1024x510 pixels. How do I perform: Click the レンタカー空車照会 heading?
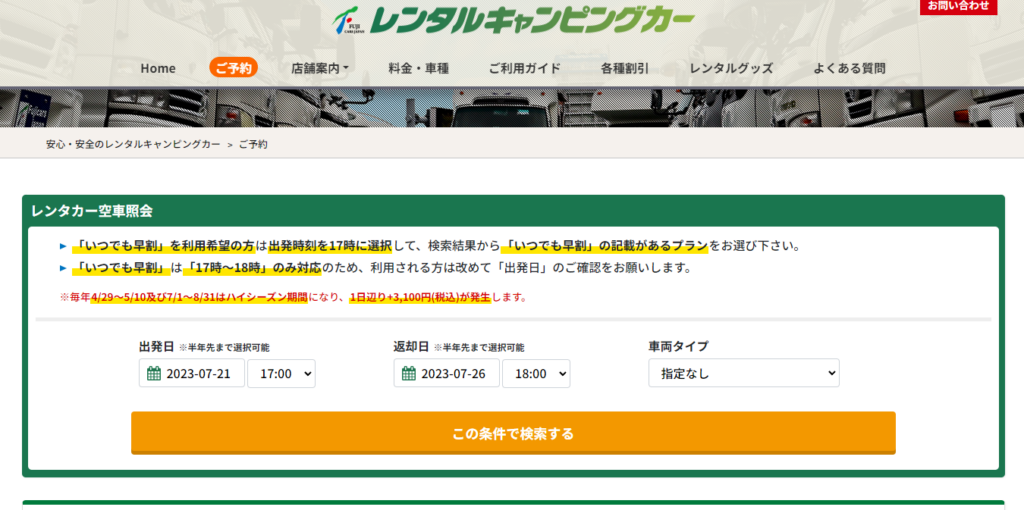pos(91,210)
